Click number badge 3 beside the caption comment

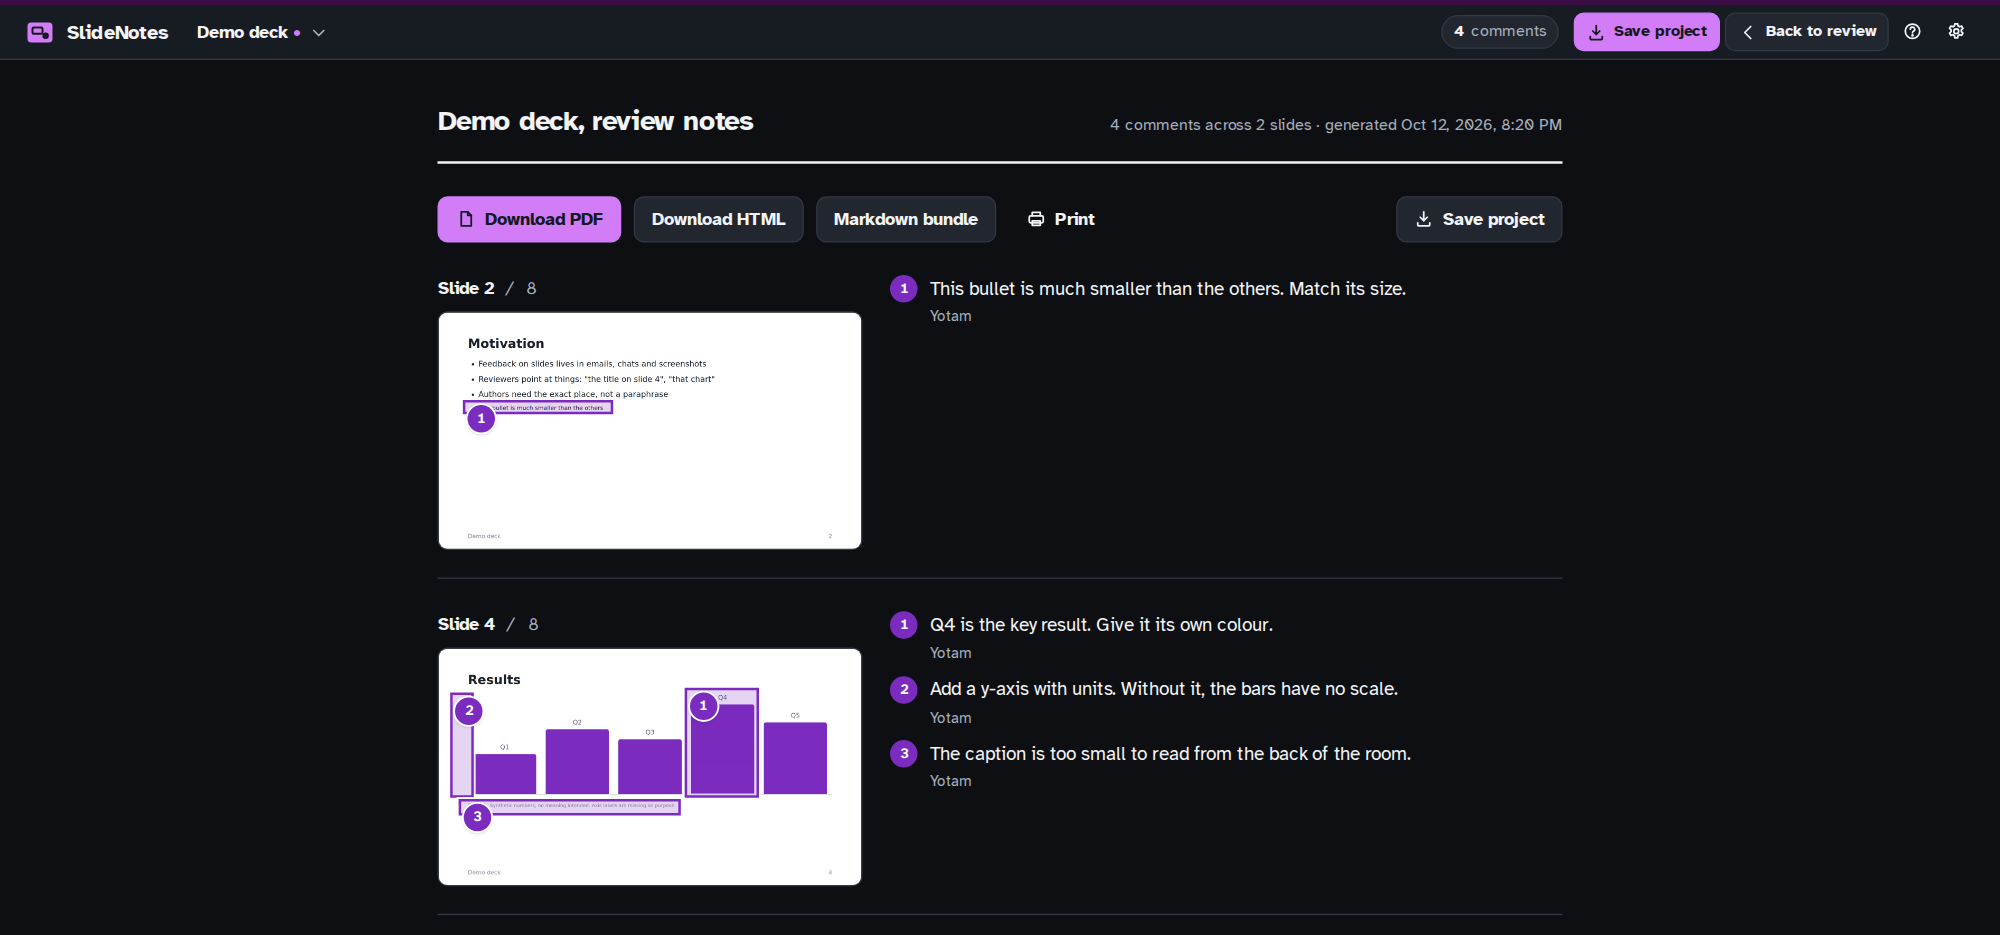pos(904,754)
